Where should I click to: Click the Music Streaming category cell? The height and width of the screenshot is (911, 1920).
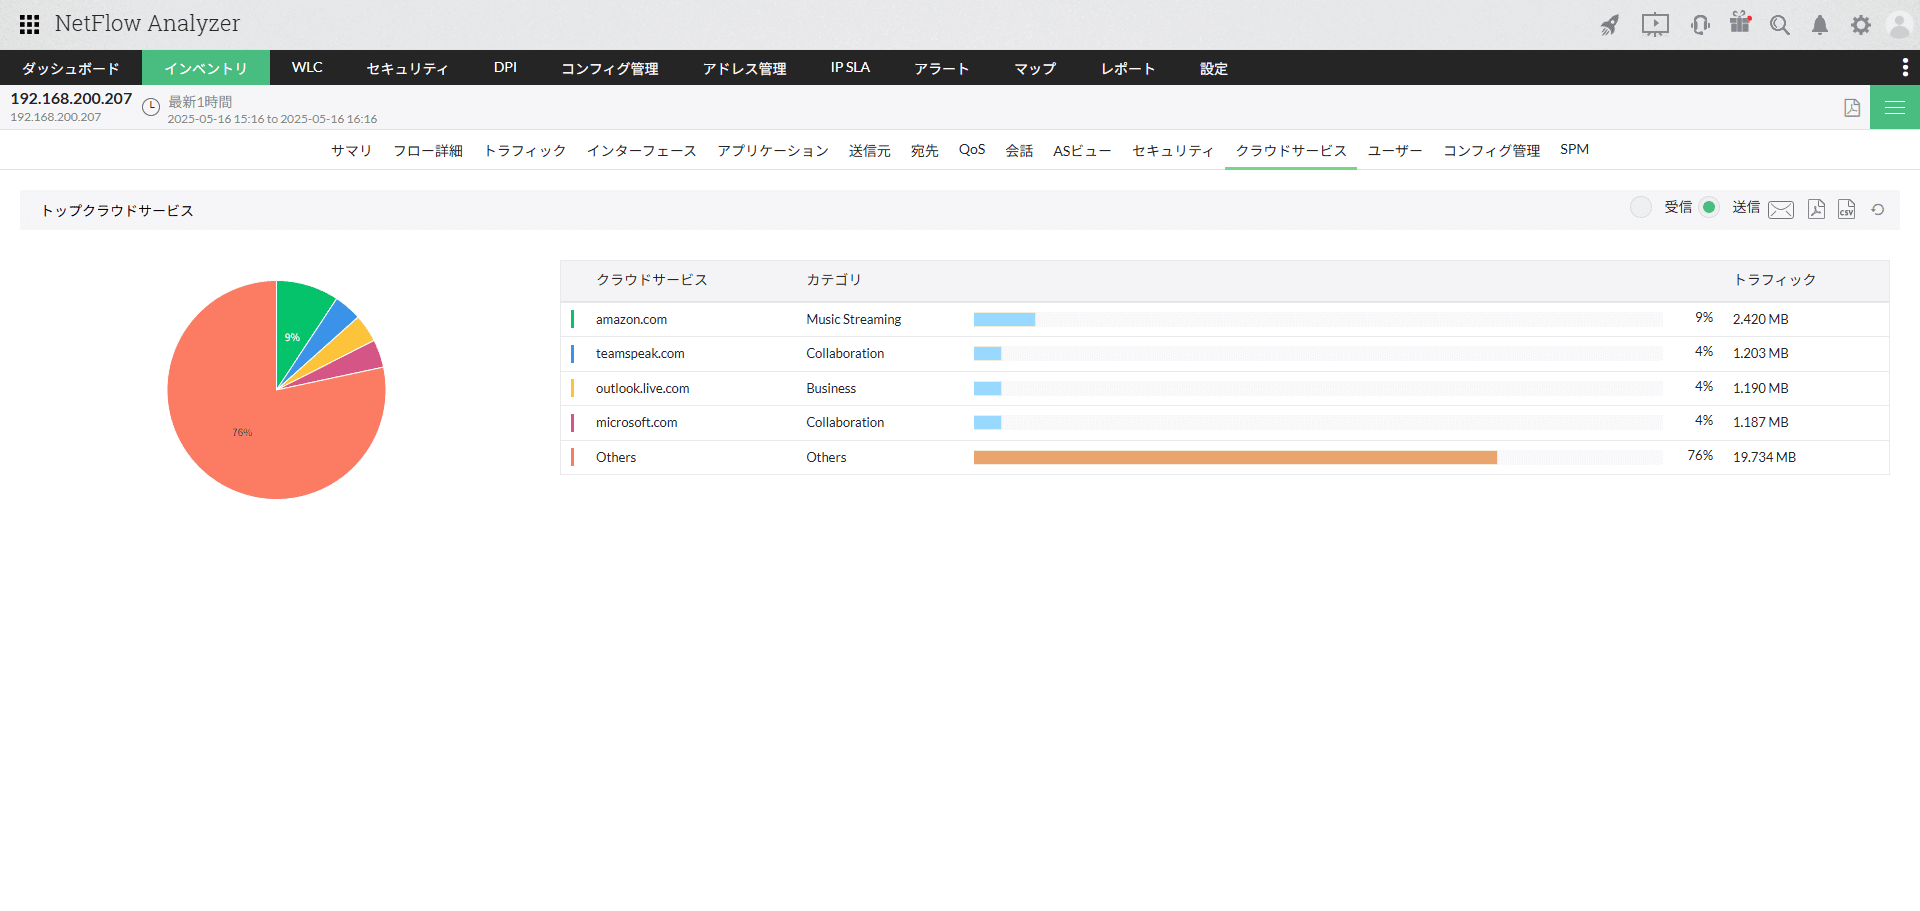tap(854, 319)
